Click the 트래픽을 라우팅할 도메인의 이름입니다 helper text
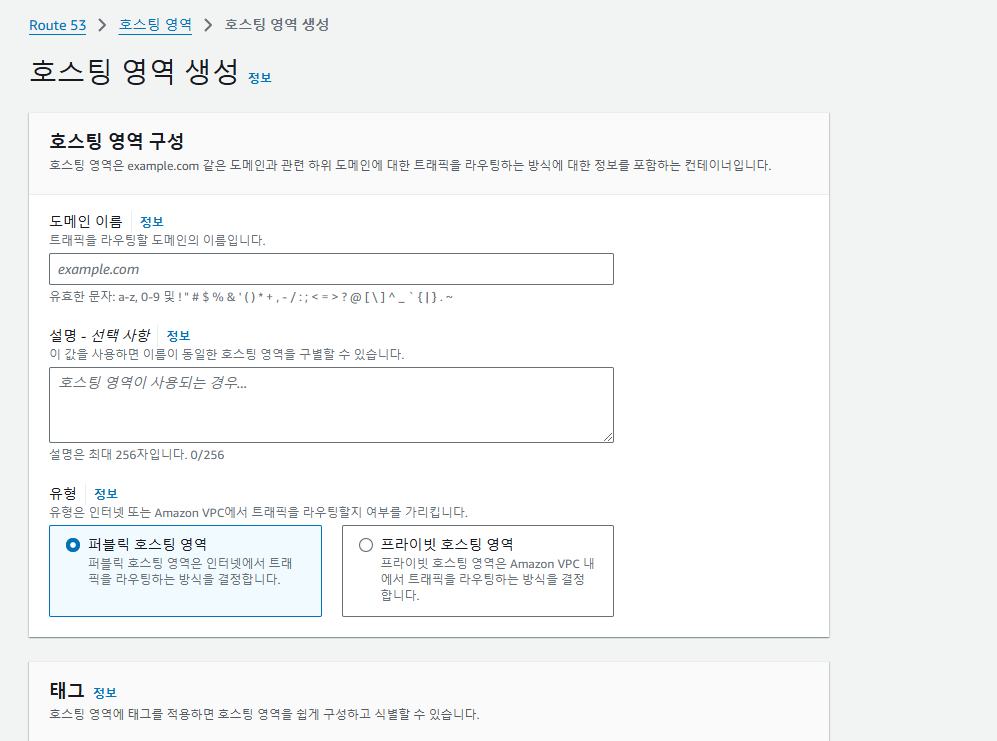The image size is (997, 741). tap(158, 240)
